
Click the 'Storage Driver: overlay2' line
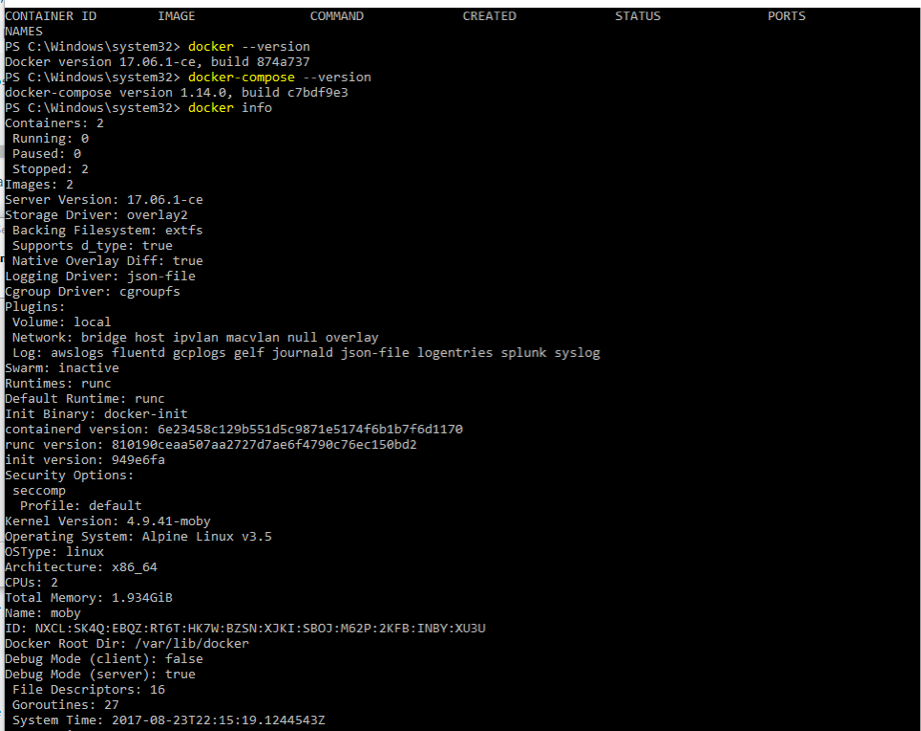tap(96, 215)
